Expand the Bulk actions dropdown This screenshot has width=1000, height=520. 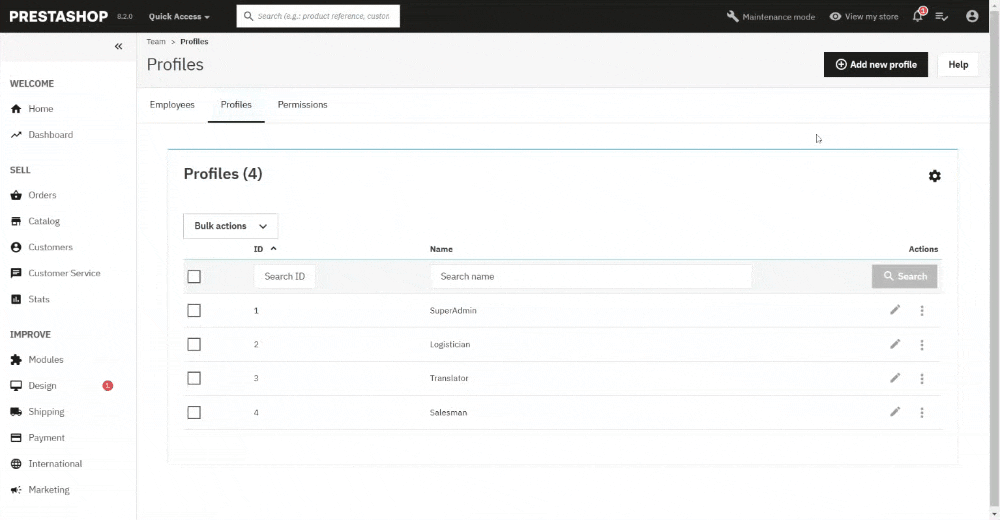tap(230, 226)
